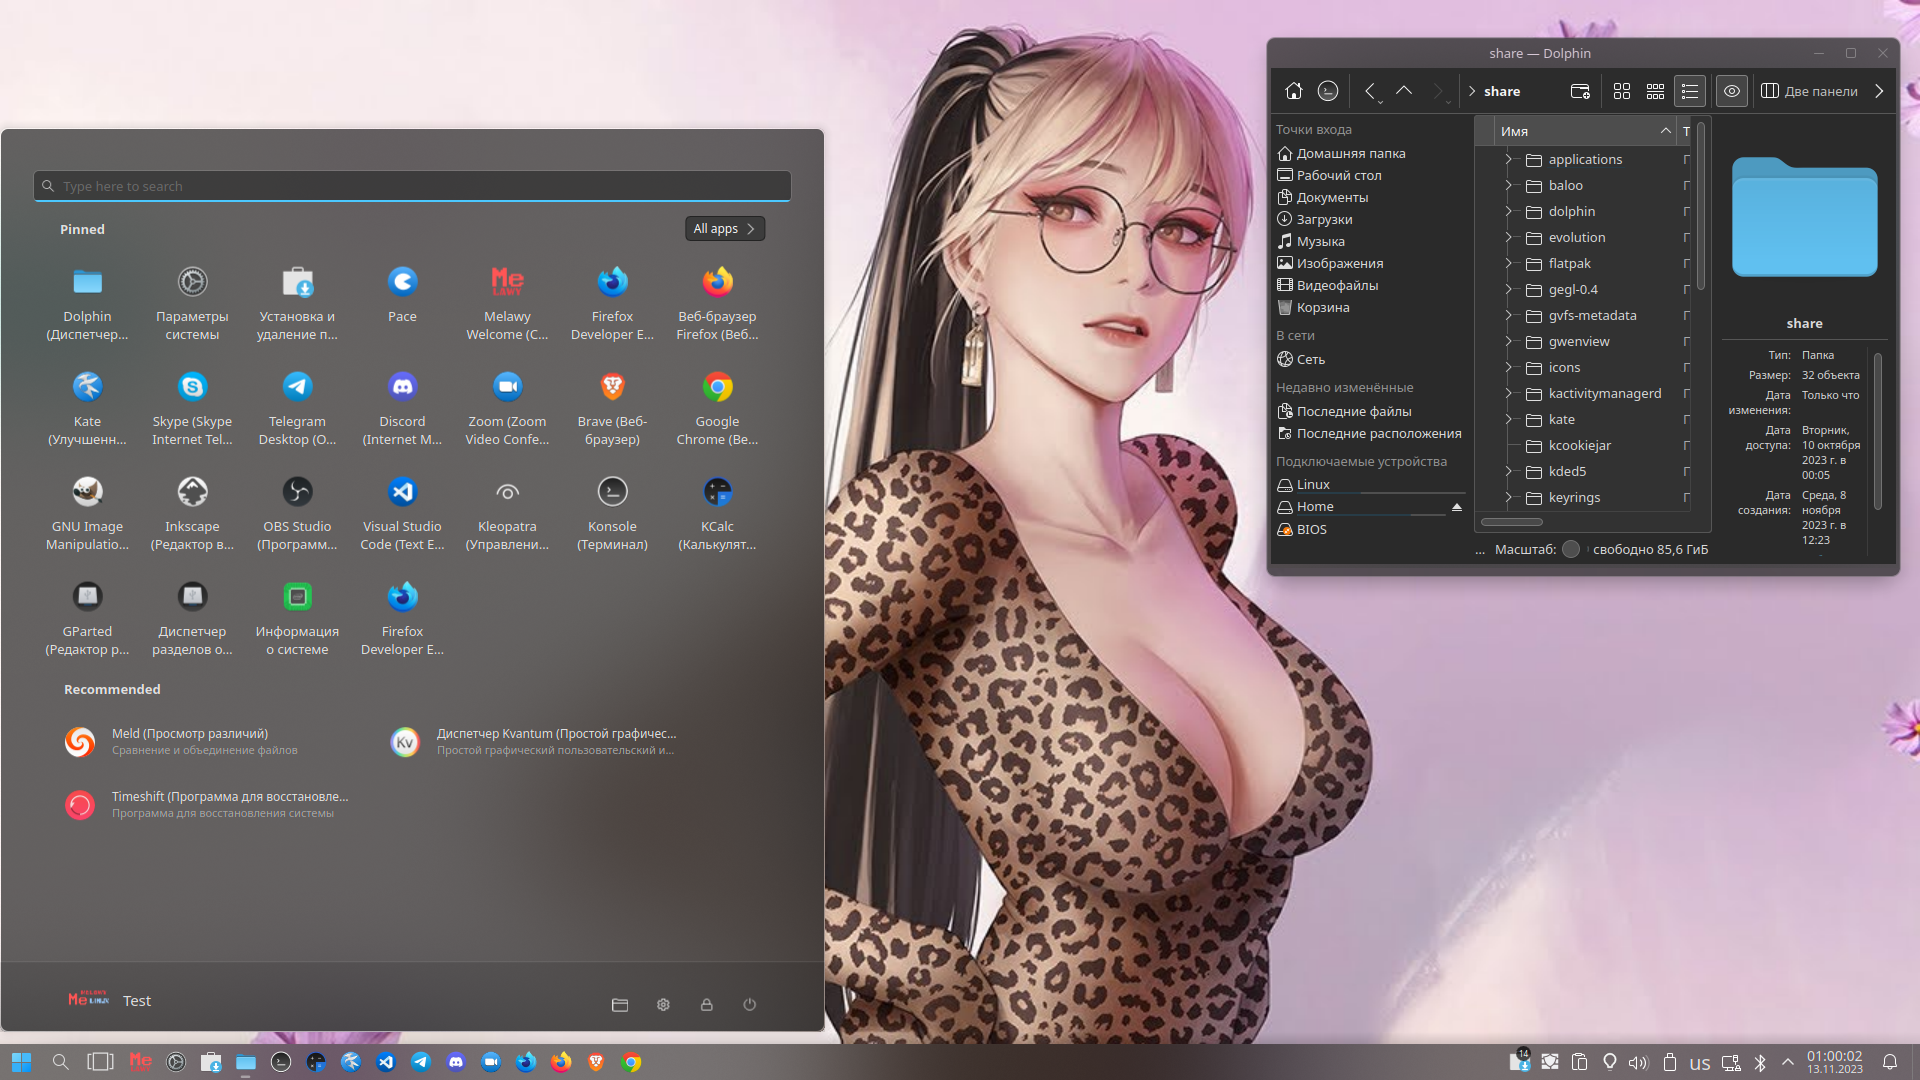The image size is (1920, 1080).
Task: Click the Type here to search field
Action: 412,186
